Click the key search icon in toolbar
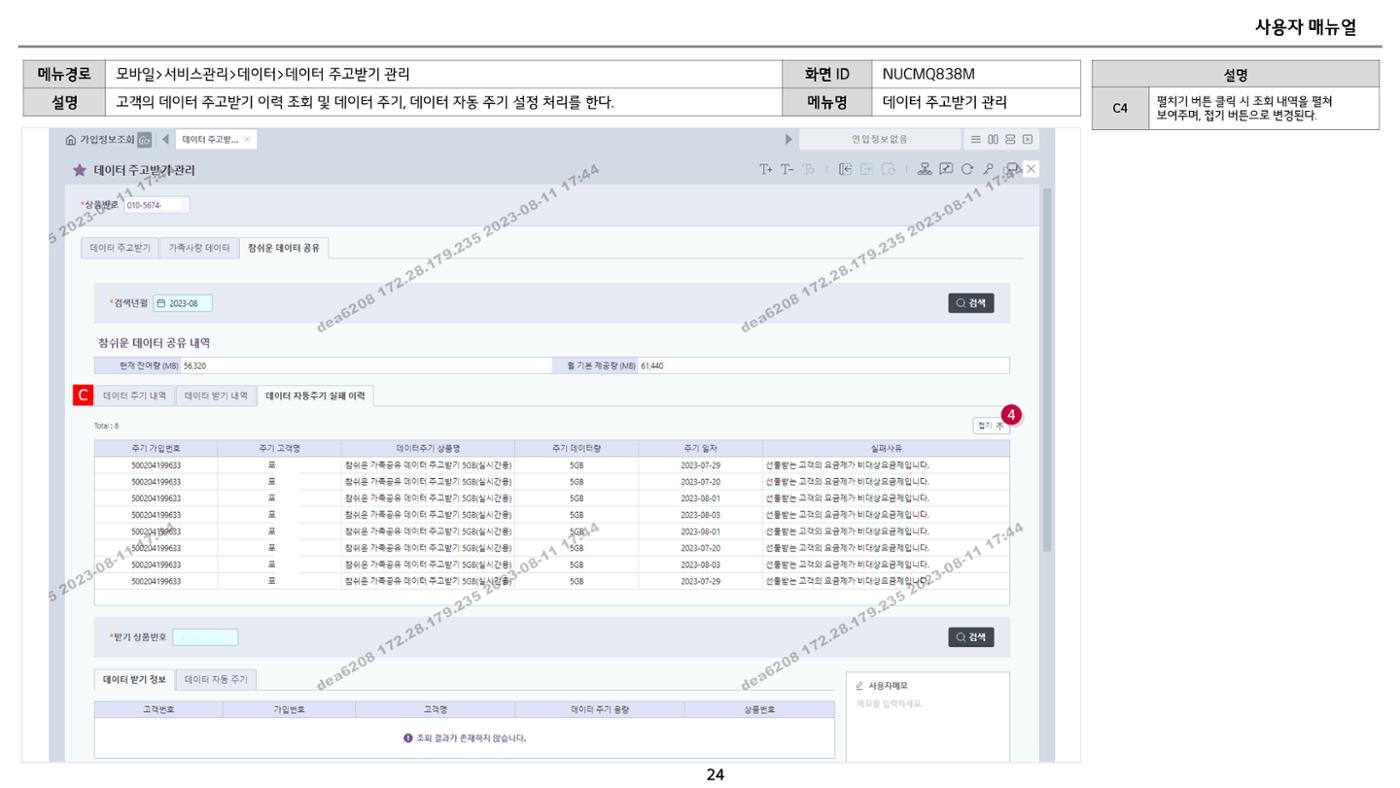Viewport: 1400px width, 788px height. pyautogui.click(x=989, y=169)
